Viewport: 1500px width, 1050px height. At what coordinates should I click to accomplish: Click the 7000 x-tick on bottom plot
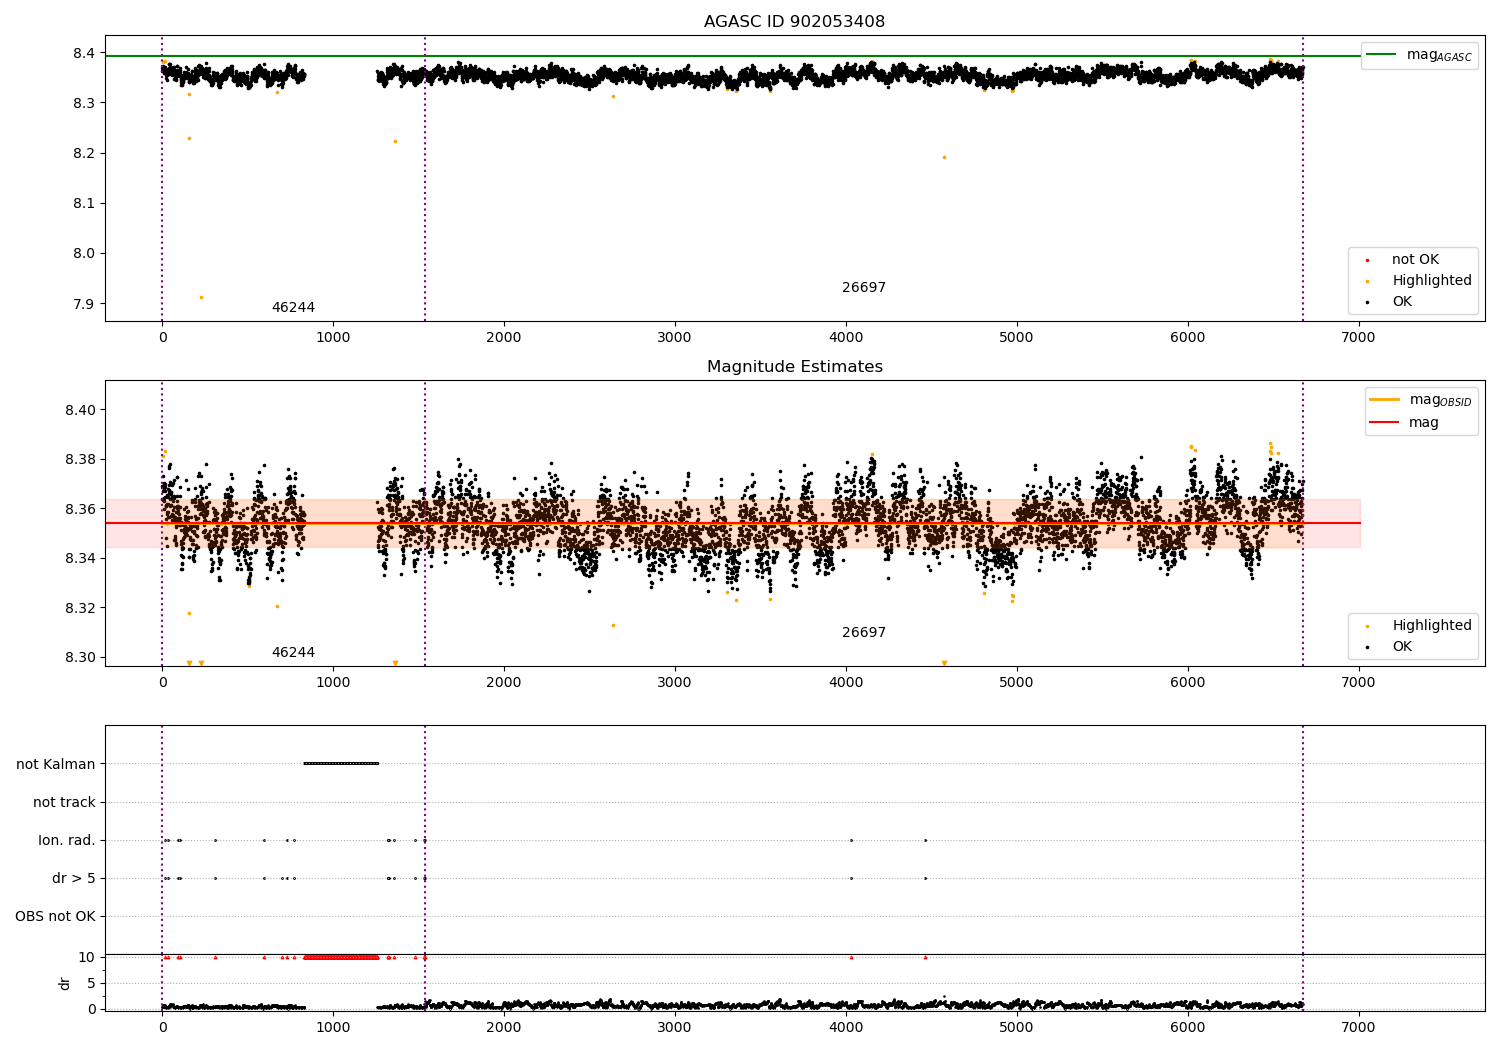[1358, 1027]
